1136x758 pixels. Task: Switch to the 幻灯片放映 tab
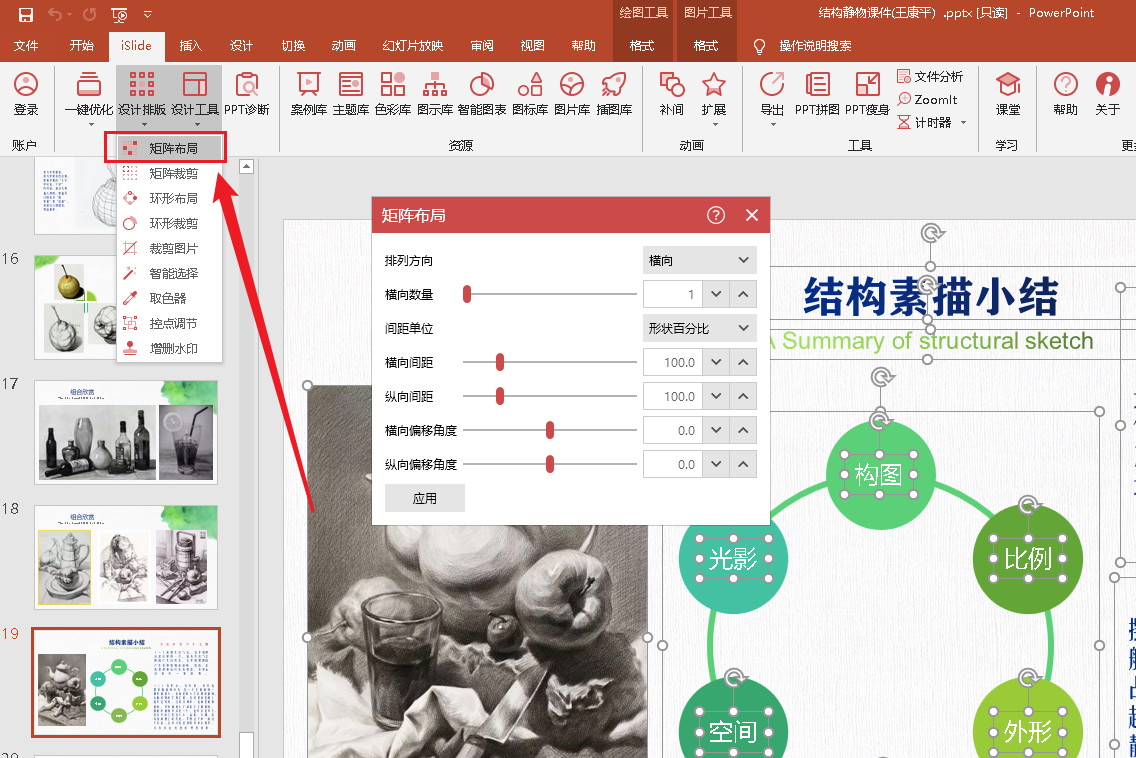pos(412,46)
